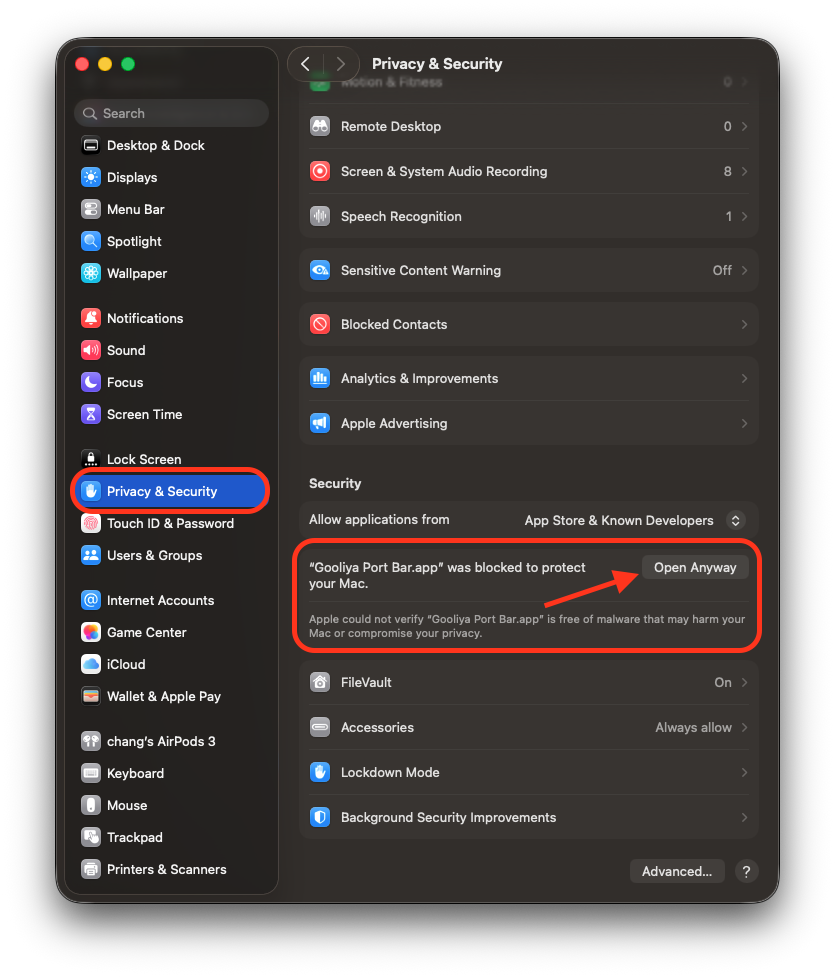Click the Touch ID fingerprint icon
The image size is (835, 977).
coord(91,523)
